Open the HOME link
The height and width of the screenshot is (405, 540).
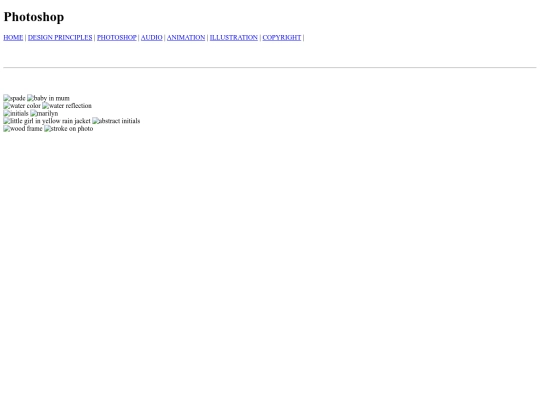pos(13,38)
